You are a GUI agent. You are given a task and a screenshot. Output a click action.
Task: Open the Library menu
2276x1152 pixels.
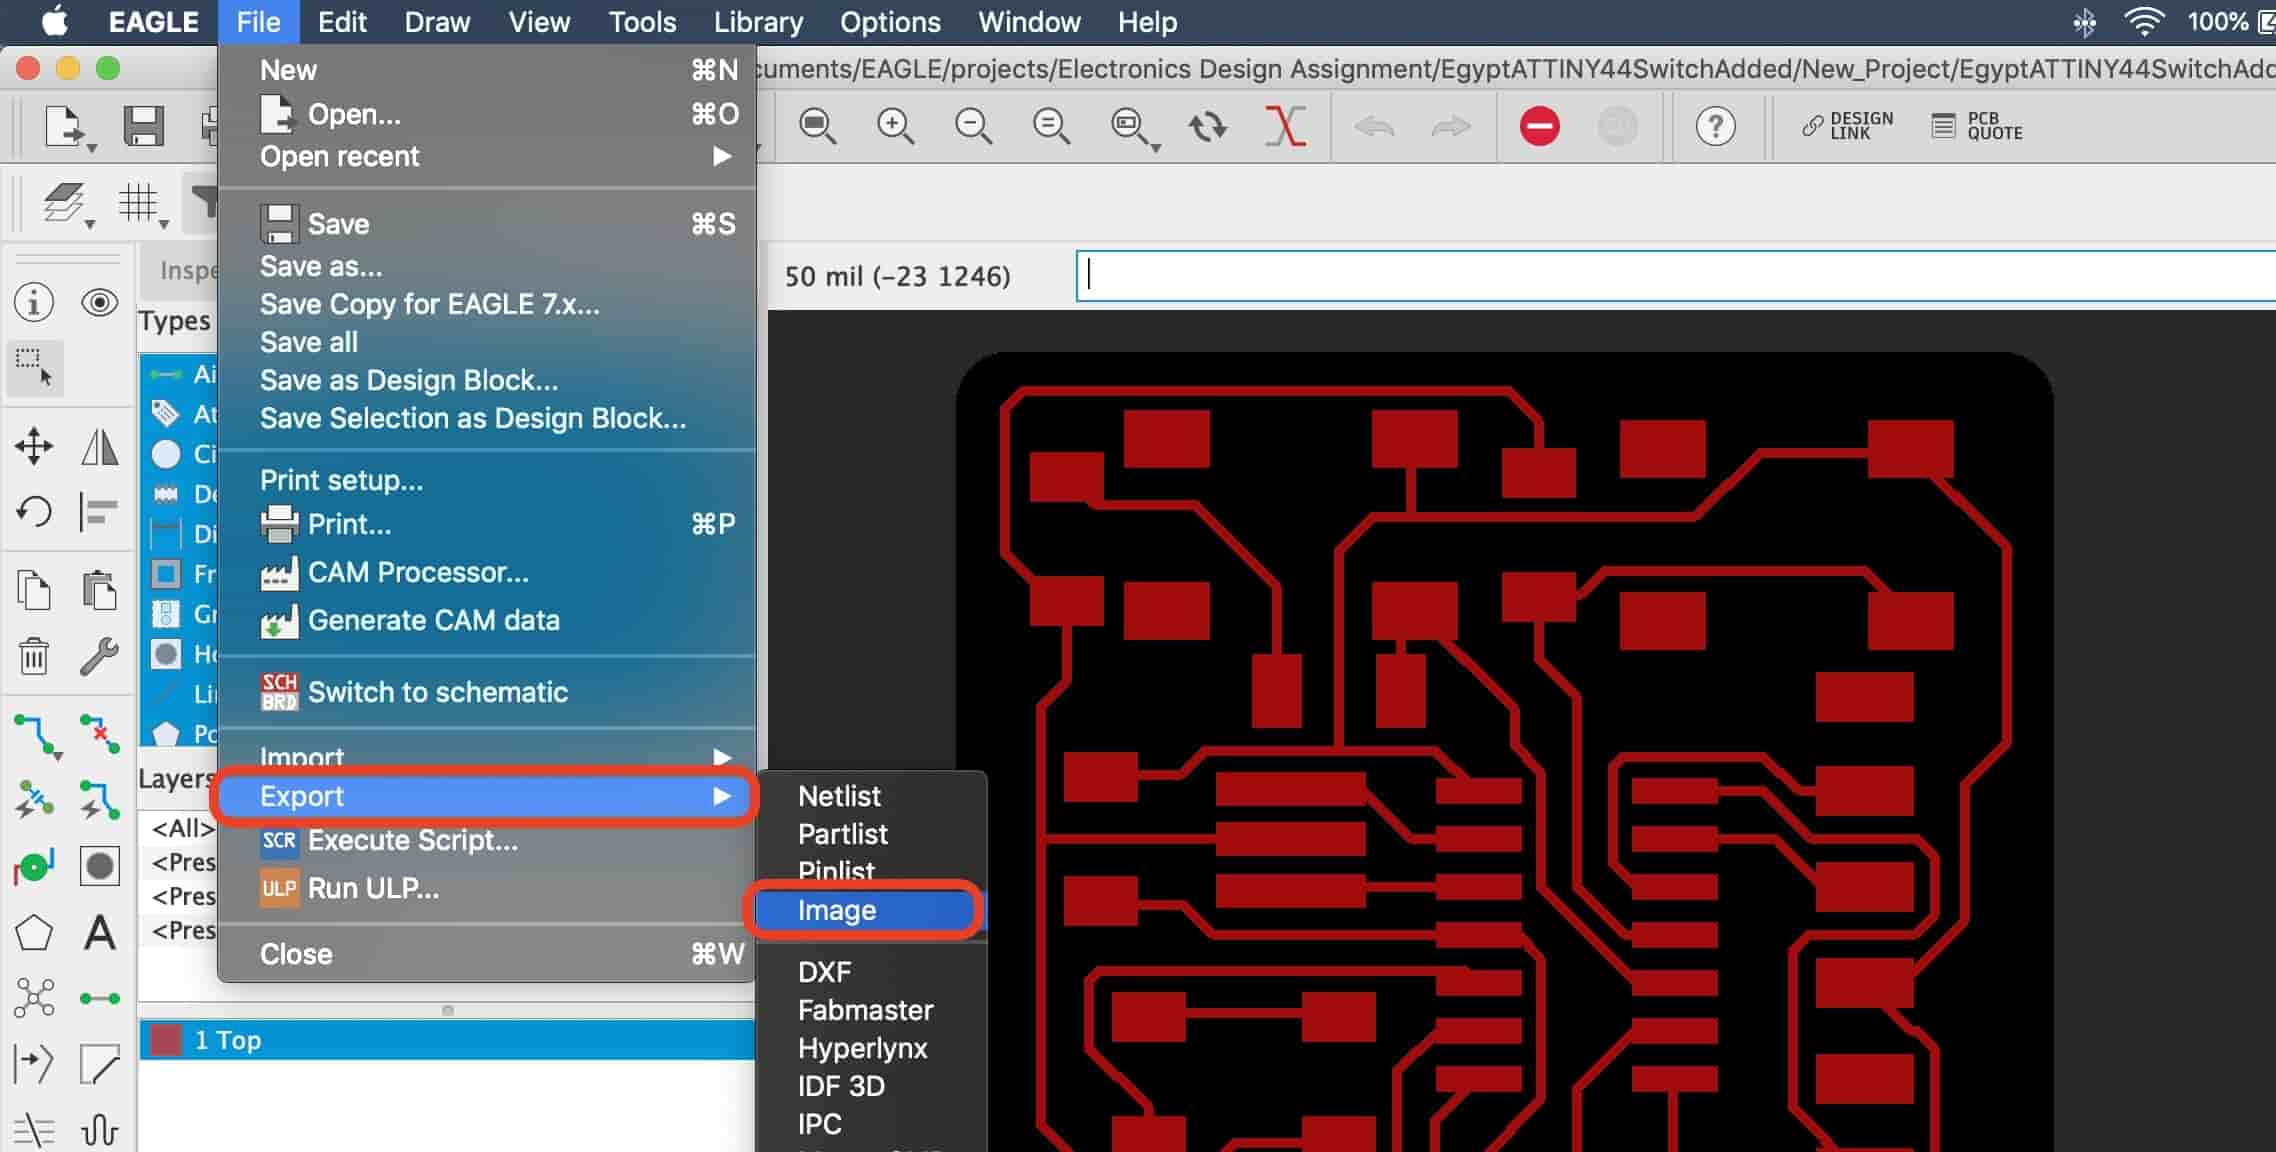point(758,22)
